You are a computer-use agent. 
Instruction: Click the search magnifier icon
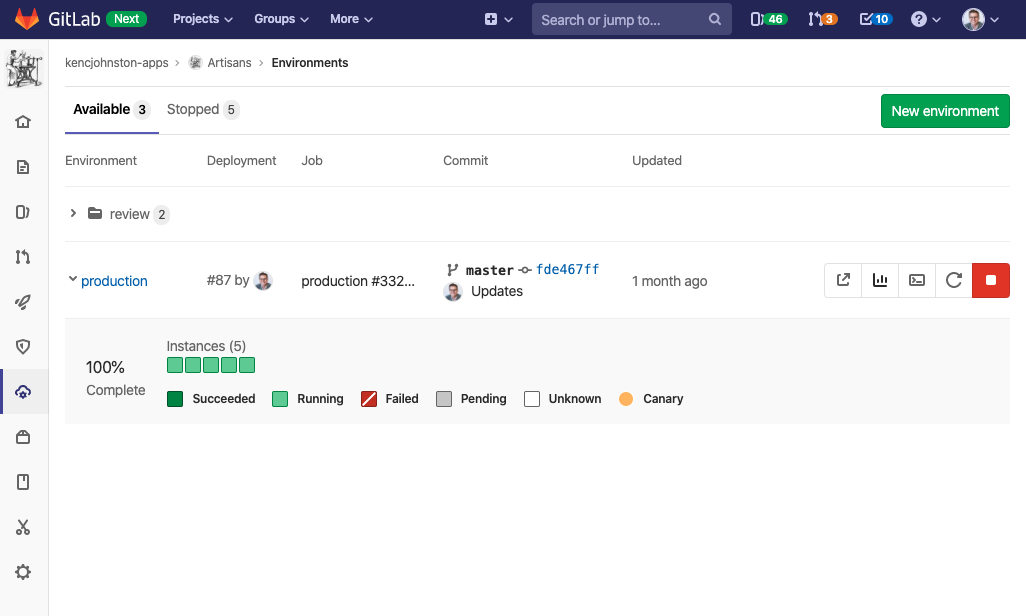[715, 20]
